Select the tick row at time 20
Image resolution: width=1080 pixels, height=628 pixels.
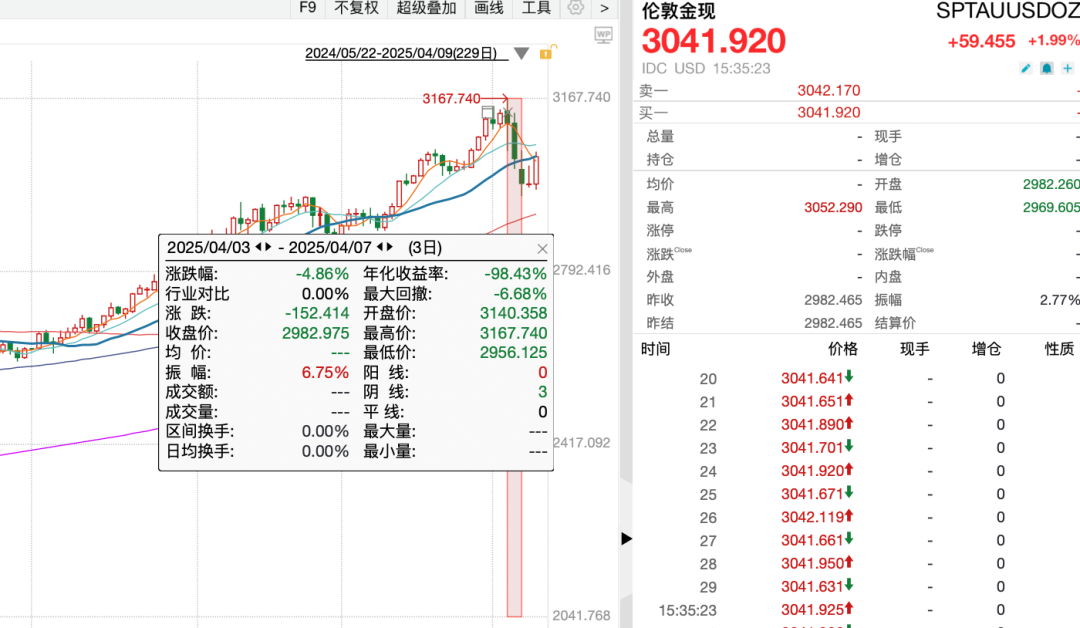pos(856,378)
